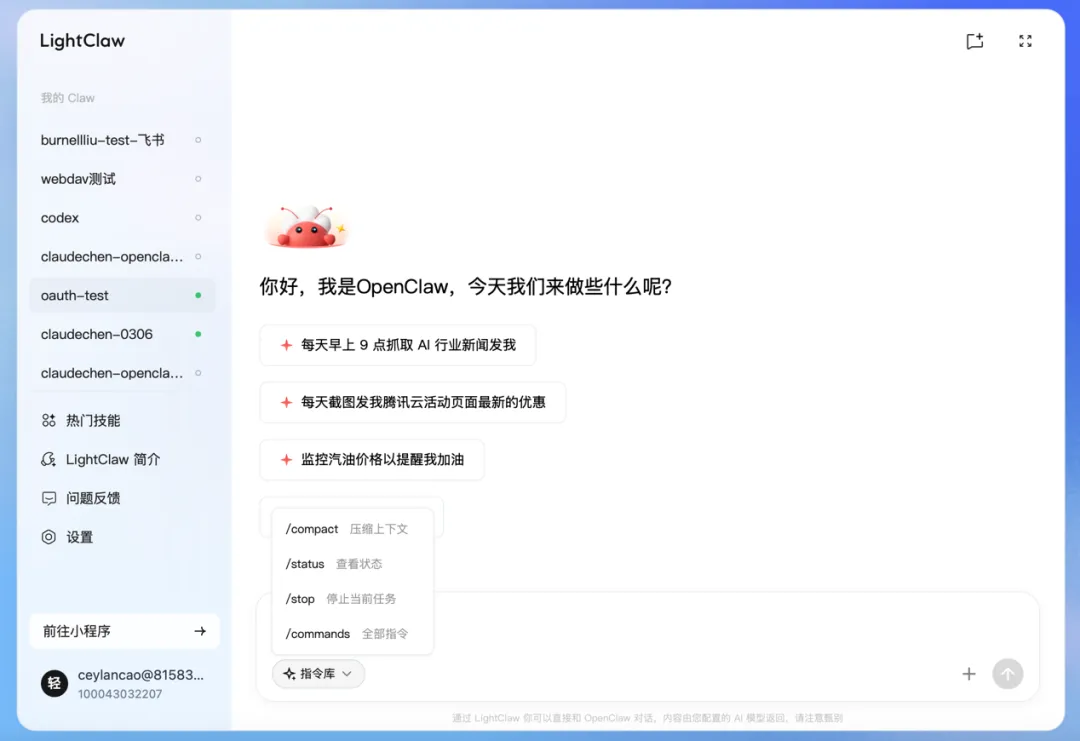Click the user avatar 轻
Screen dimensions: 1080x741
[54, 683]
